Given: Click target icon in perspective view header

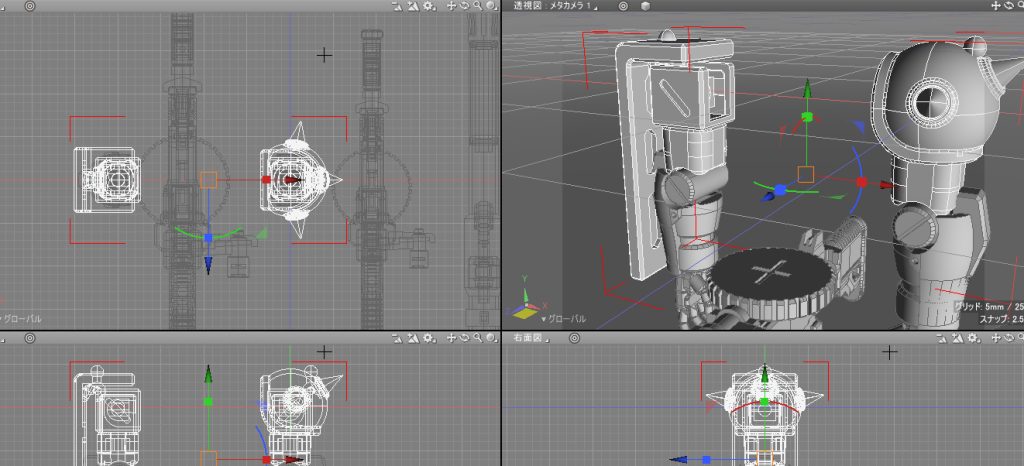Looking at the screenshot, I should (623, 6).
